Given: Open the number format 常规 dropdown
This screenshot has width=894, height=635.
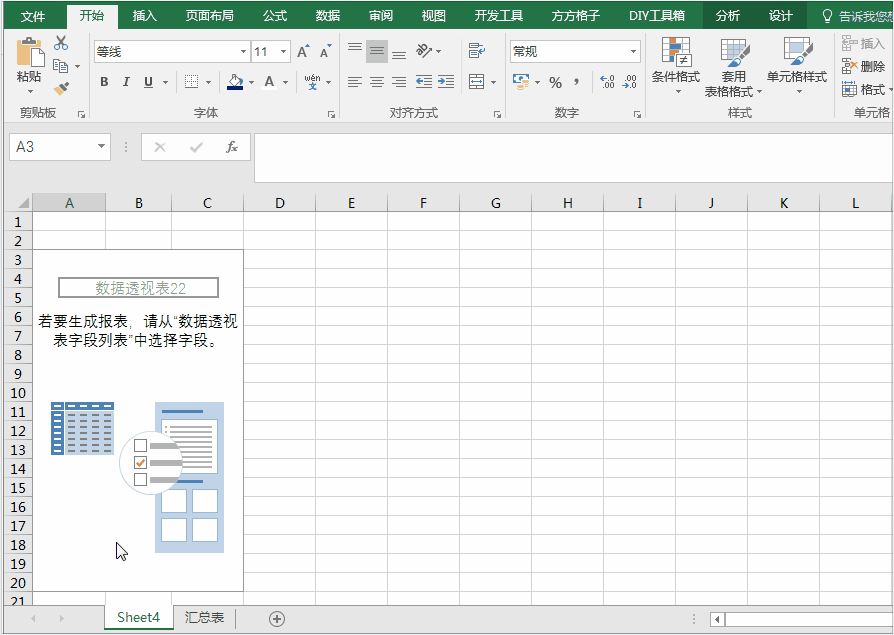Looking at the screenshot, I should coord(633,52).
